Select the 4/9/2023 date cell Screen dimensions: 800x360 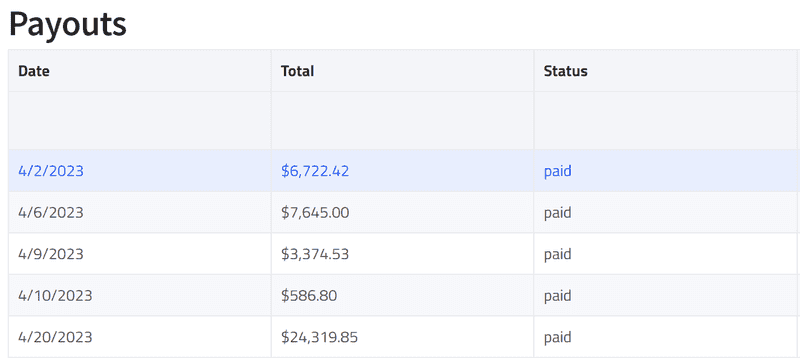pos(139,254)
